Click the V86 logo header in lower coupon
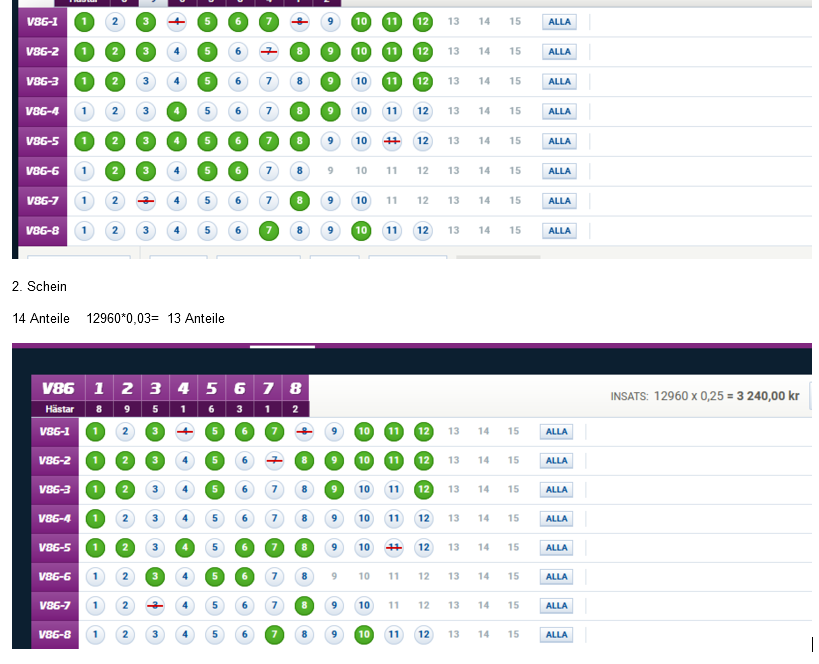The image size is (819, 664). click(x=58, y=388)
